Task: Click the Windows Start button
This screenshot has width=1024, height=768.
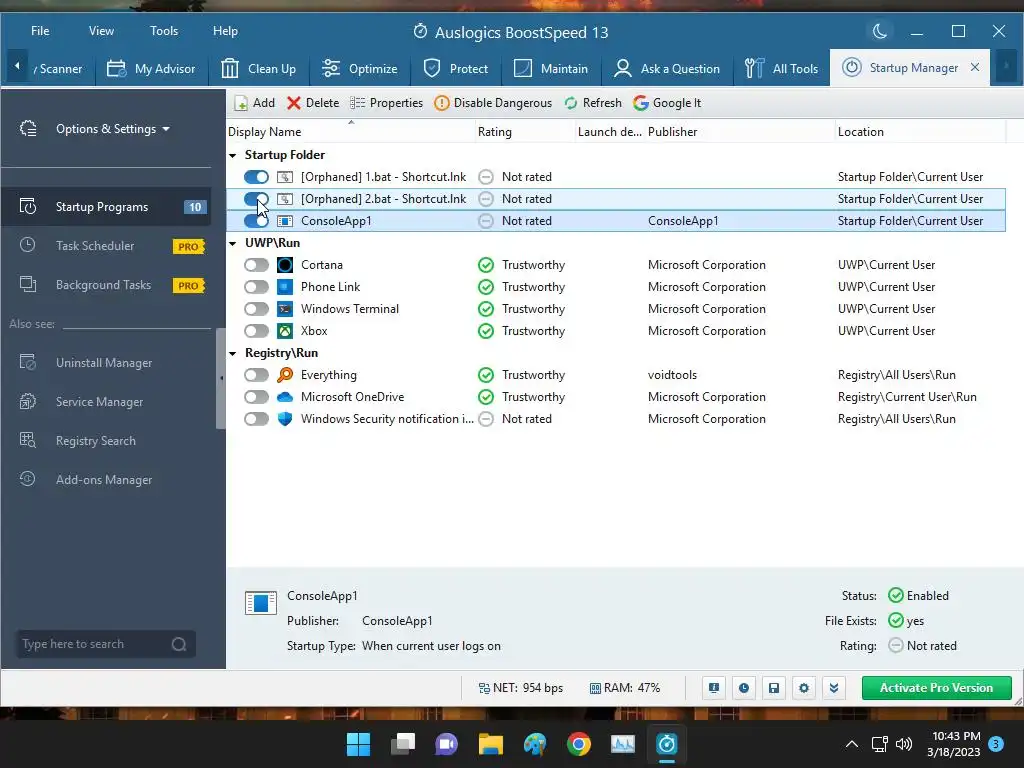Action: 358,744
